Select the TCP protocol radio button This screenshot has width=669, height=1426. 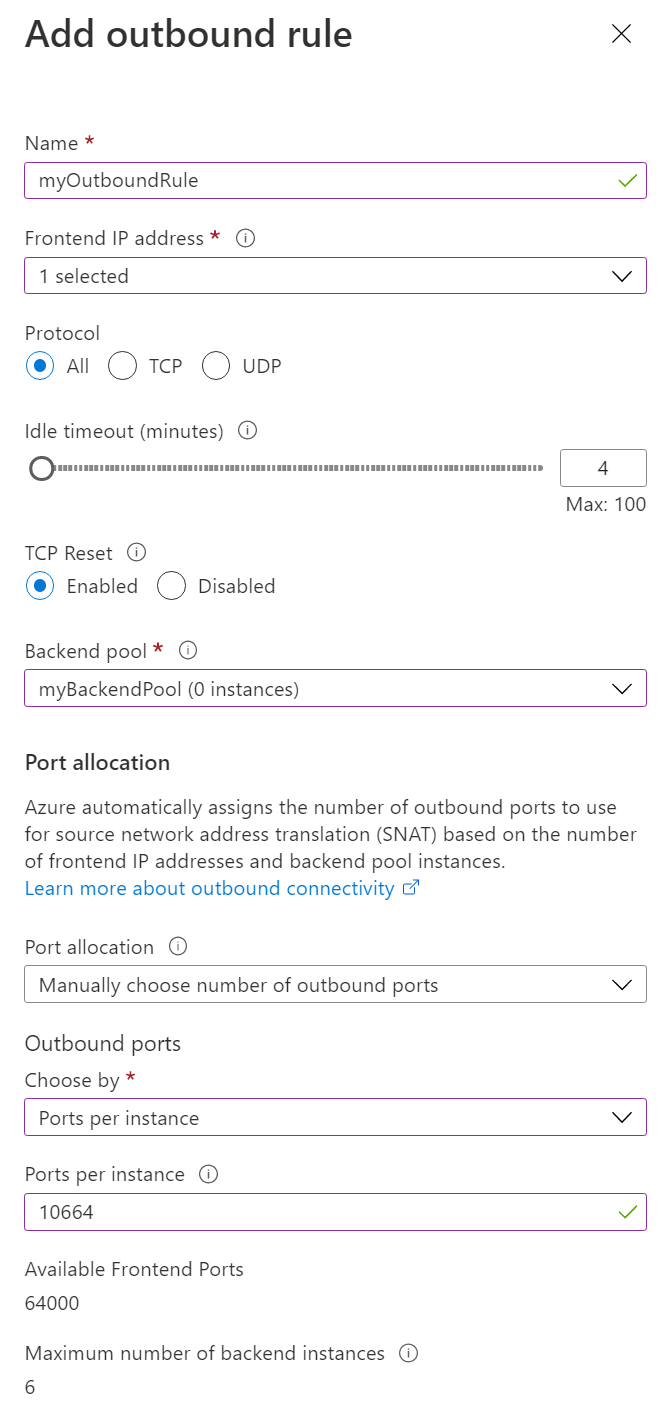click(x=123, y=366)
